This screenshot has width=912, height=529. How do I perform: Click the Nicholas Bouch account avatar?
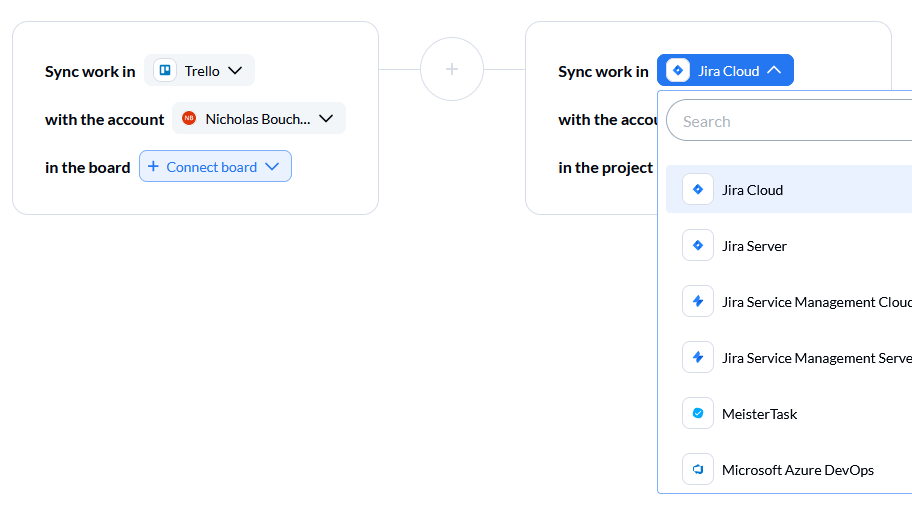[x=189, y=119]
